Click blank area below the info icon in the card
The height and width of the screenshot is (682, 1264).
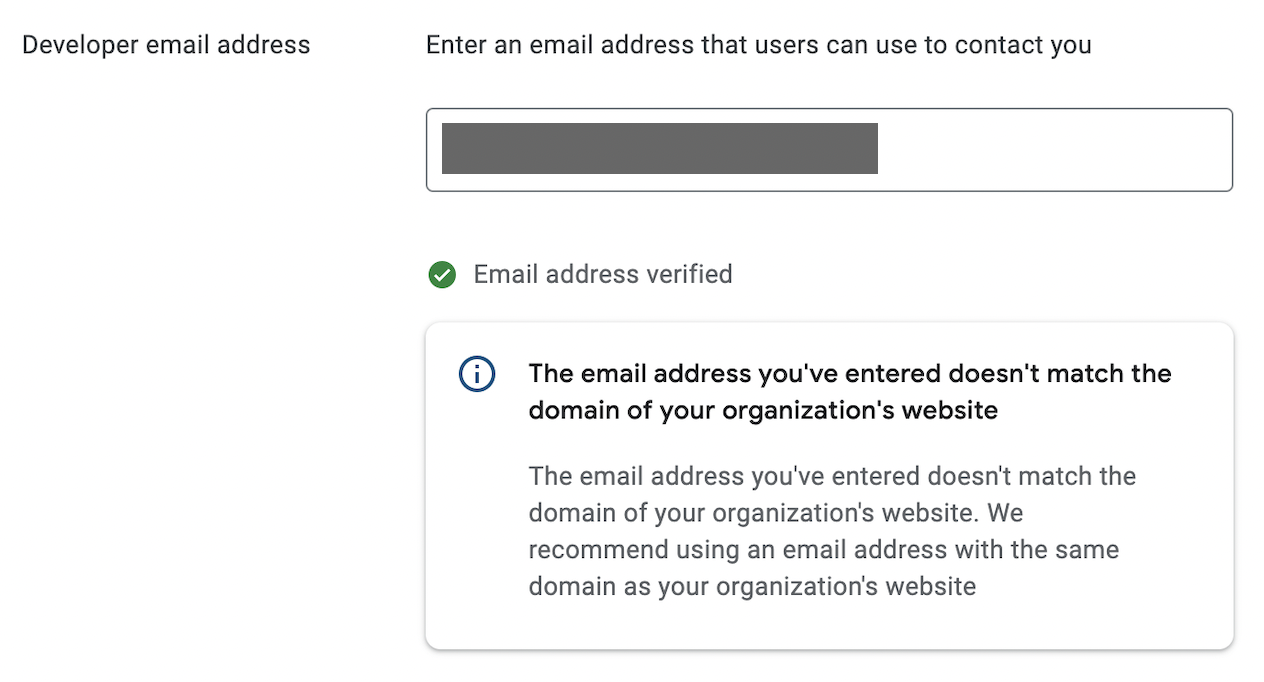click(x=477, y=520)
